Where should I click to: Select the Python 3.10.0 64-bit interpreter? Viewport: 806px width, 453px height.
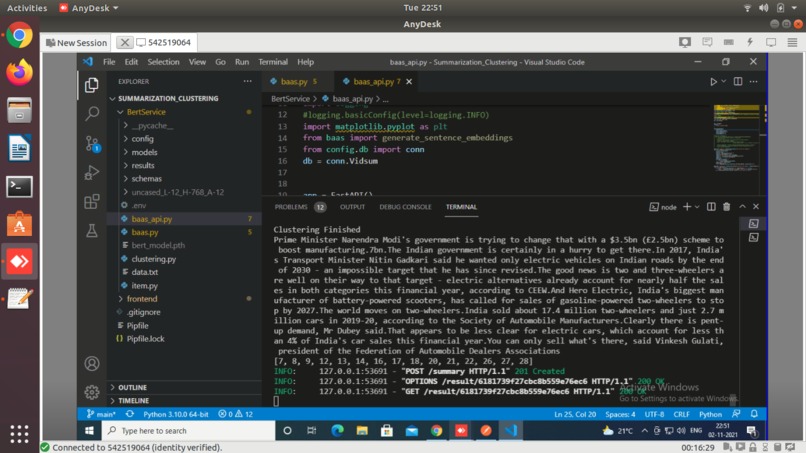click(176, 414)
